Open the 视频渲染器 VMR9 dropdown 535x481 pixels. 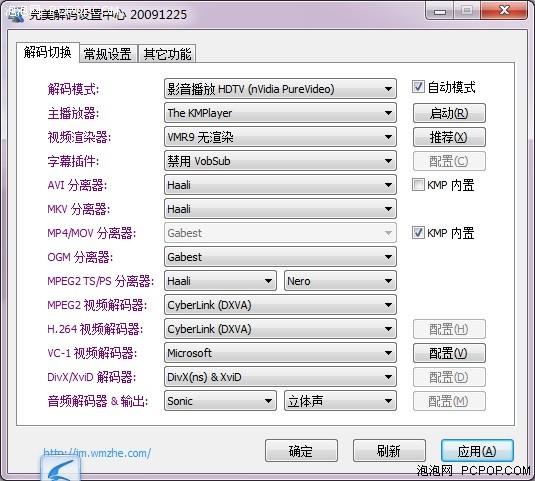coord(280,137)
